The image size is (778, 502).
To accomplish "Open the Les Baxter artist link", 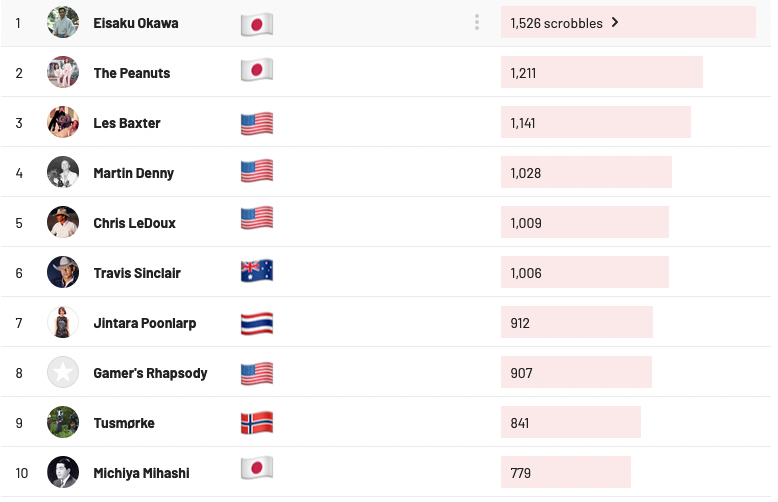I will [x=127, y=123].
